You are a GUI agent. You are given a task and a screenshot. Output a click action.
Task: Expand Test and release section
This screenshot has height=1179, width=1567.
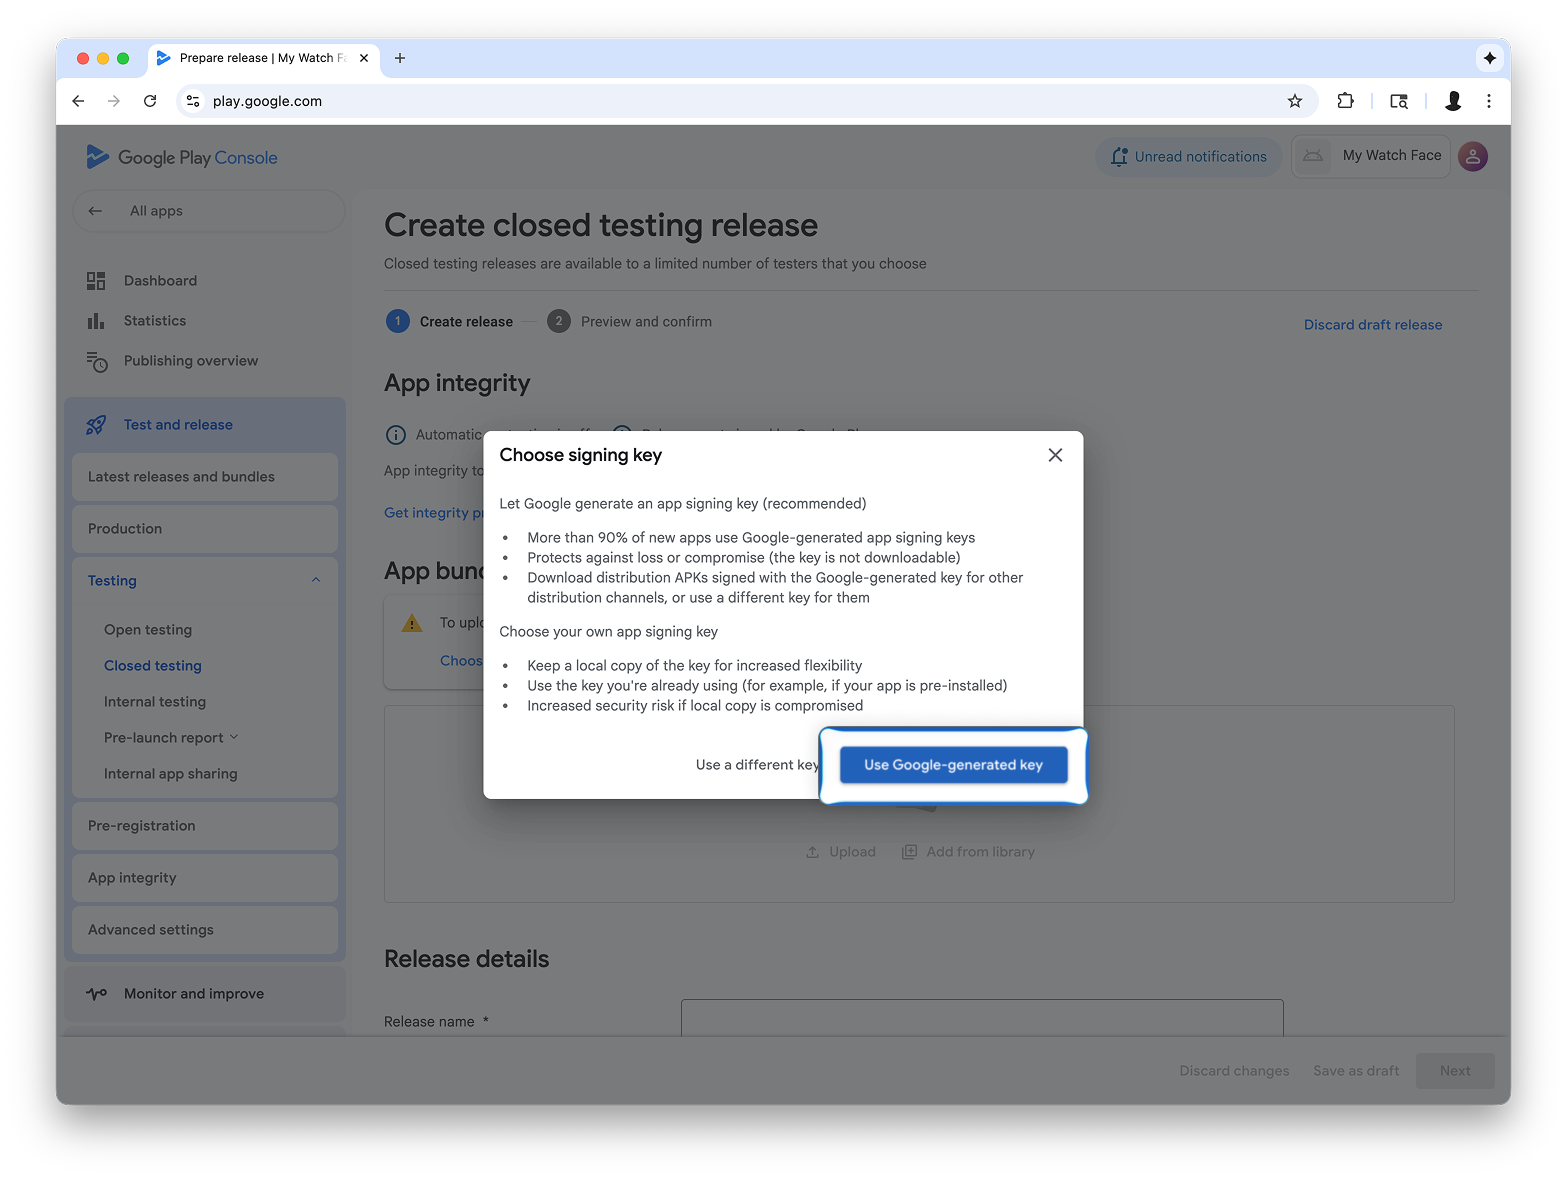click(178, 425)
